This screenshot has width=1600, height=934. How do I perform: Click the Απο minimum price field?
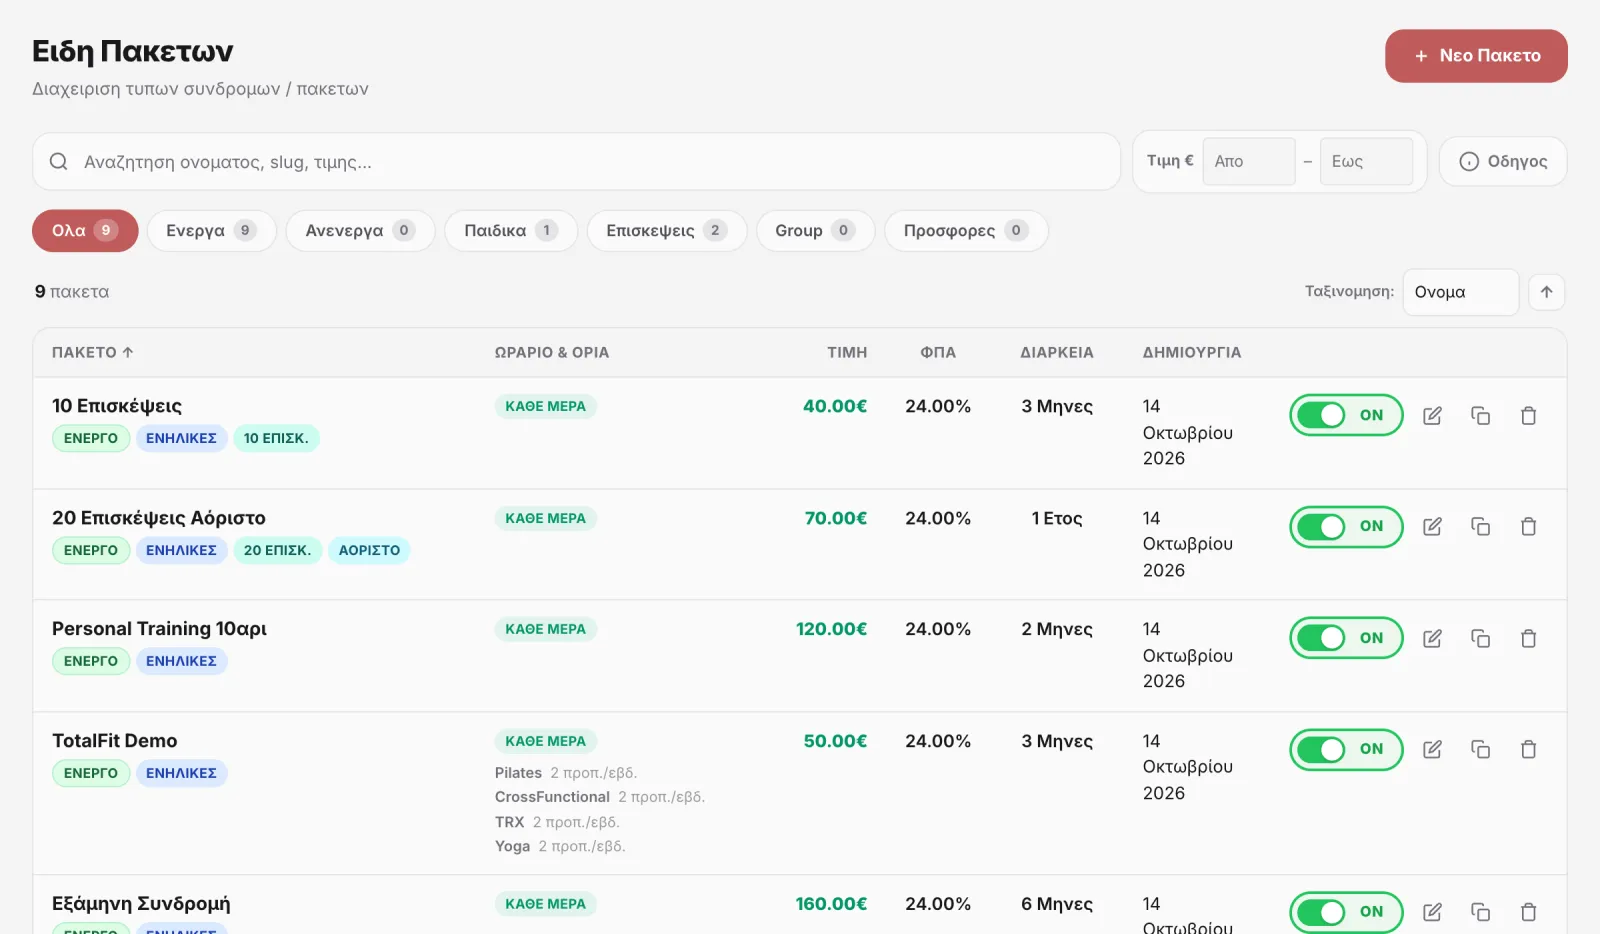(x=1249, y=161)
